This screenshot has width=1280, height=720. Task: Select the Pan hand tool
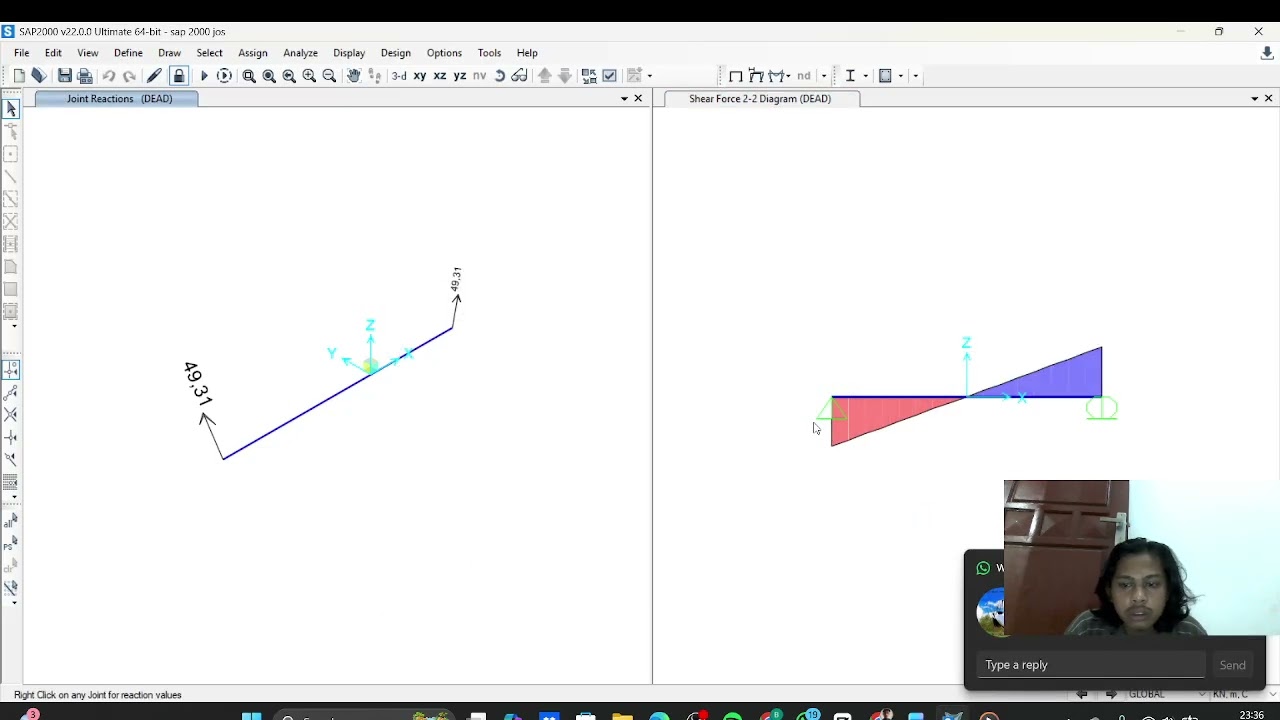pyautogui.click(x=353, y=76)
